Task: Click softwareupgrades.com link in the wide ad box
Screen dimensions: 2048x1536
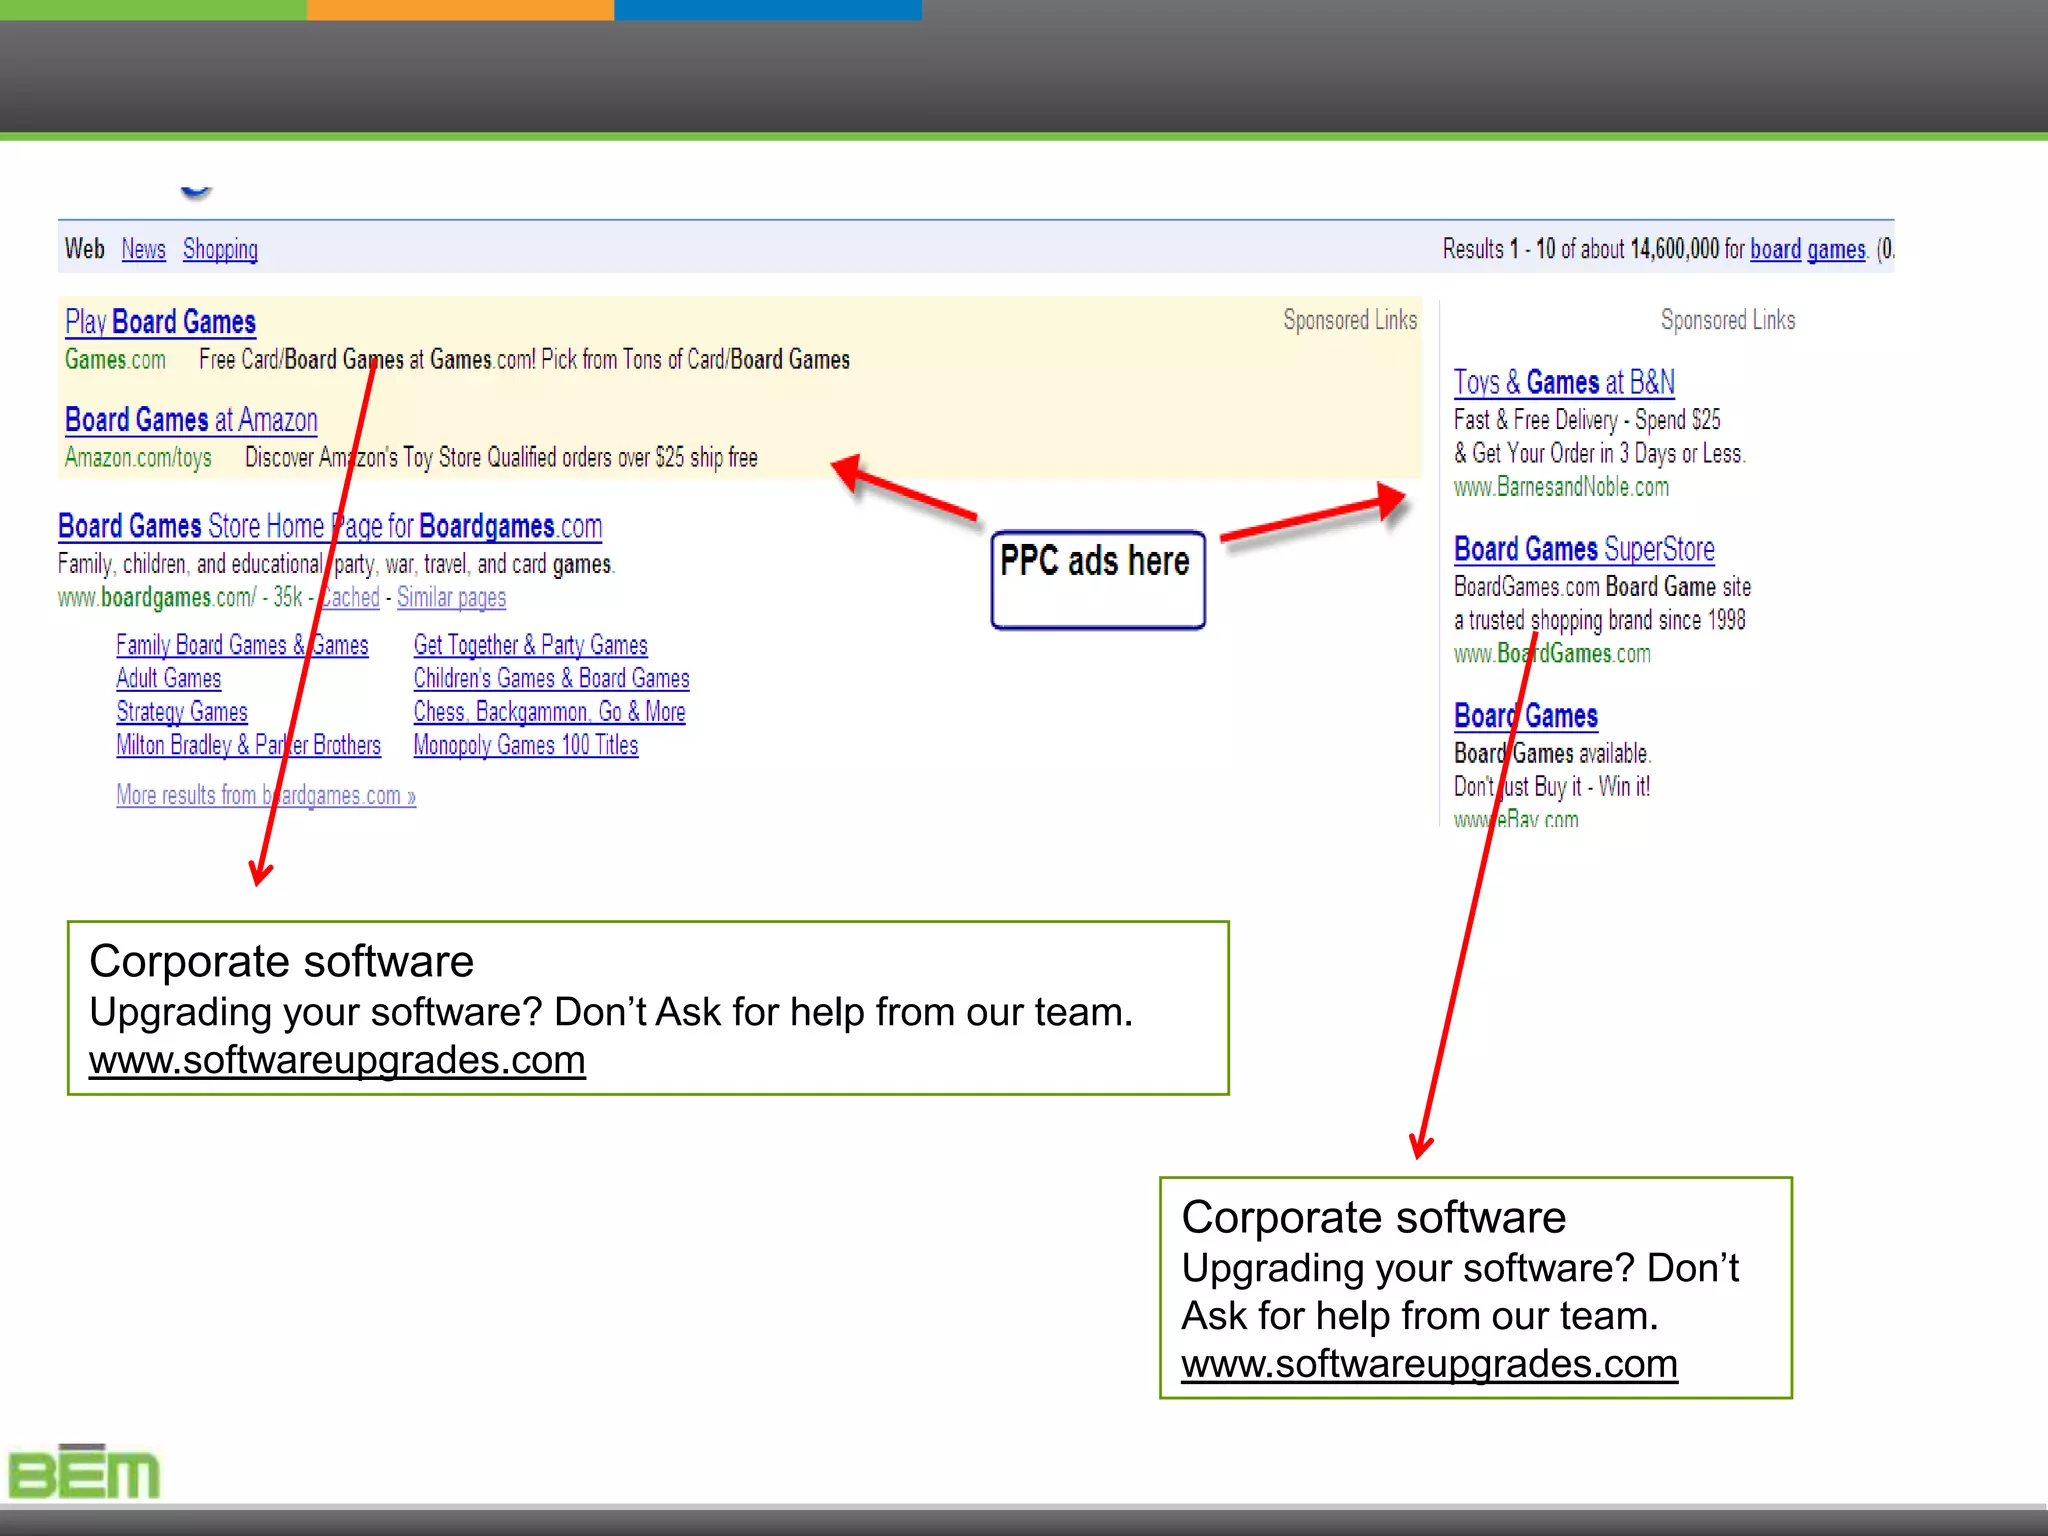Action: point(337,1060)
